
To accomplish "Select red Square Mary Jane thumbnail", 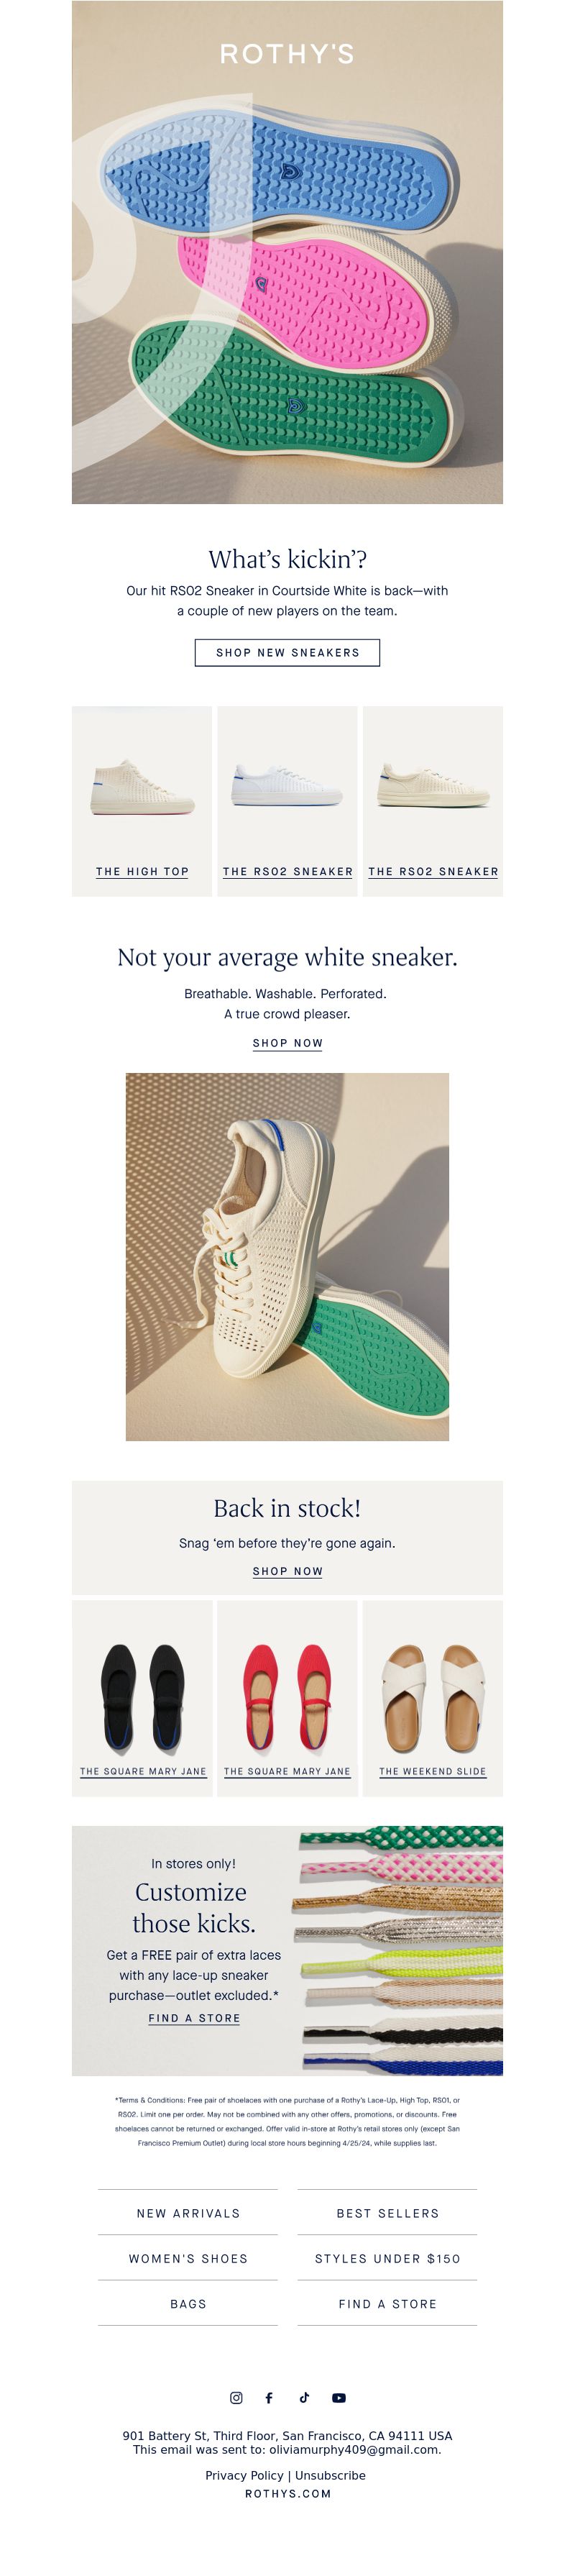I will click(x=287, y=1698).
